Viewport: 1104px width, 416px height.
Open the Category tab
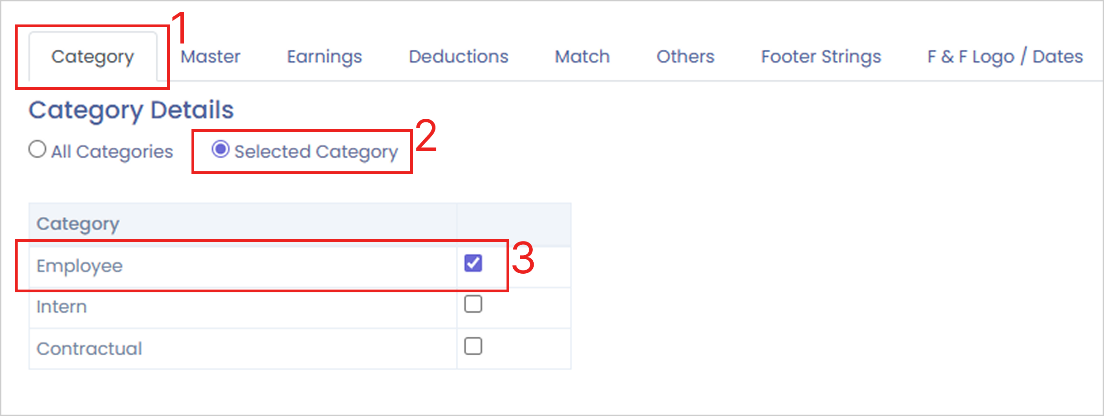point(92,57)
